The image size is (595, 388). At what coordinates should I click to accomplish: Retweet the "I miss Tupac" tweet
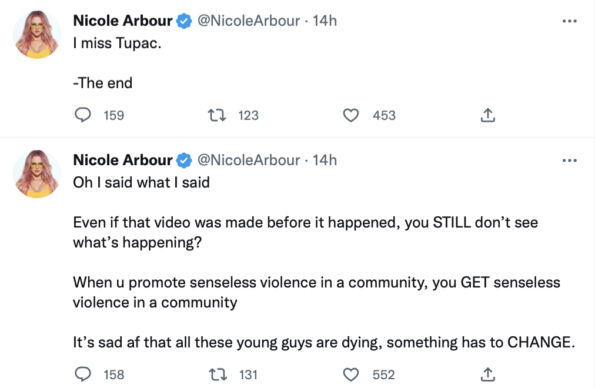(x=217, y=115)
